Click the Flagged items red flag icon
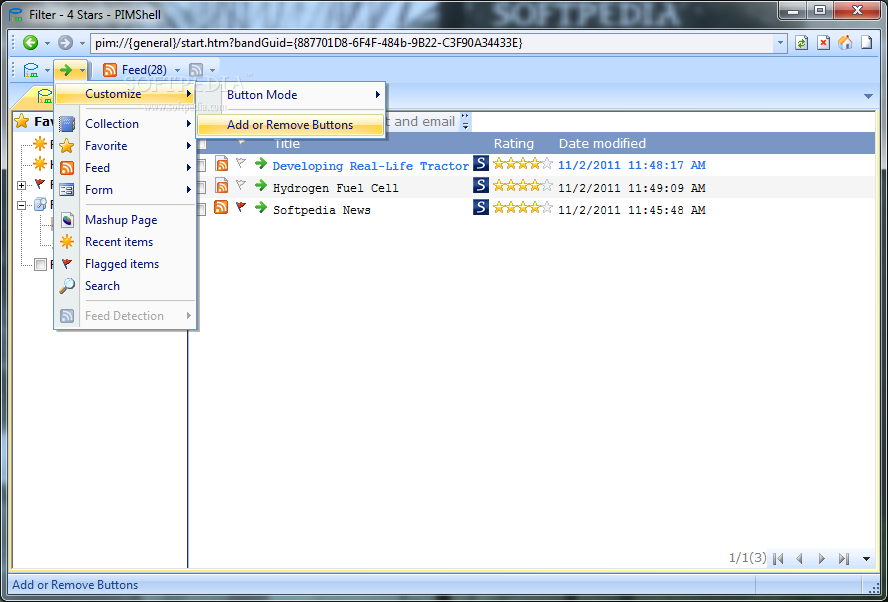Viewport: 888px width, 602px height. [x=67, y=264]
